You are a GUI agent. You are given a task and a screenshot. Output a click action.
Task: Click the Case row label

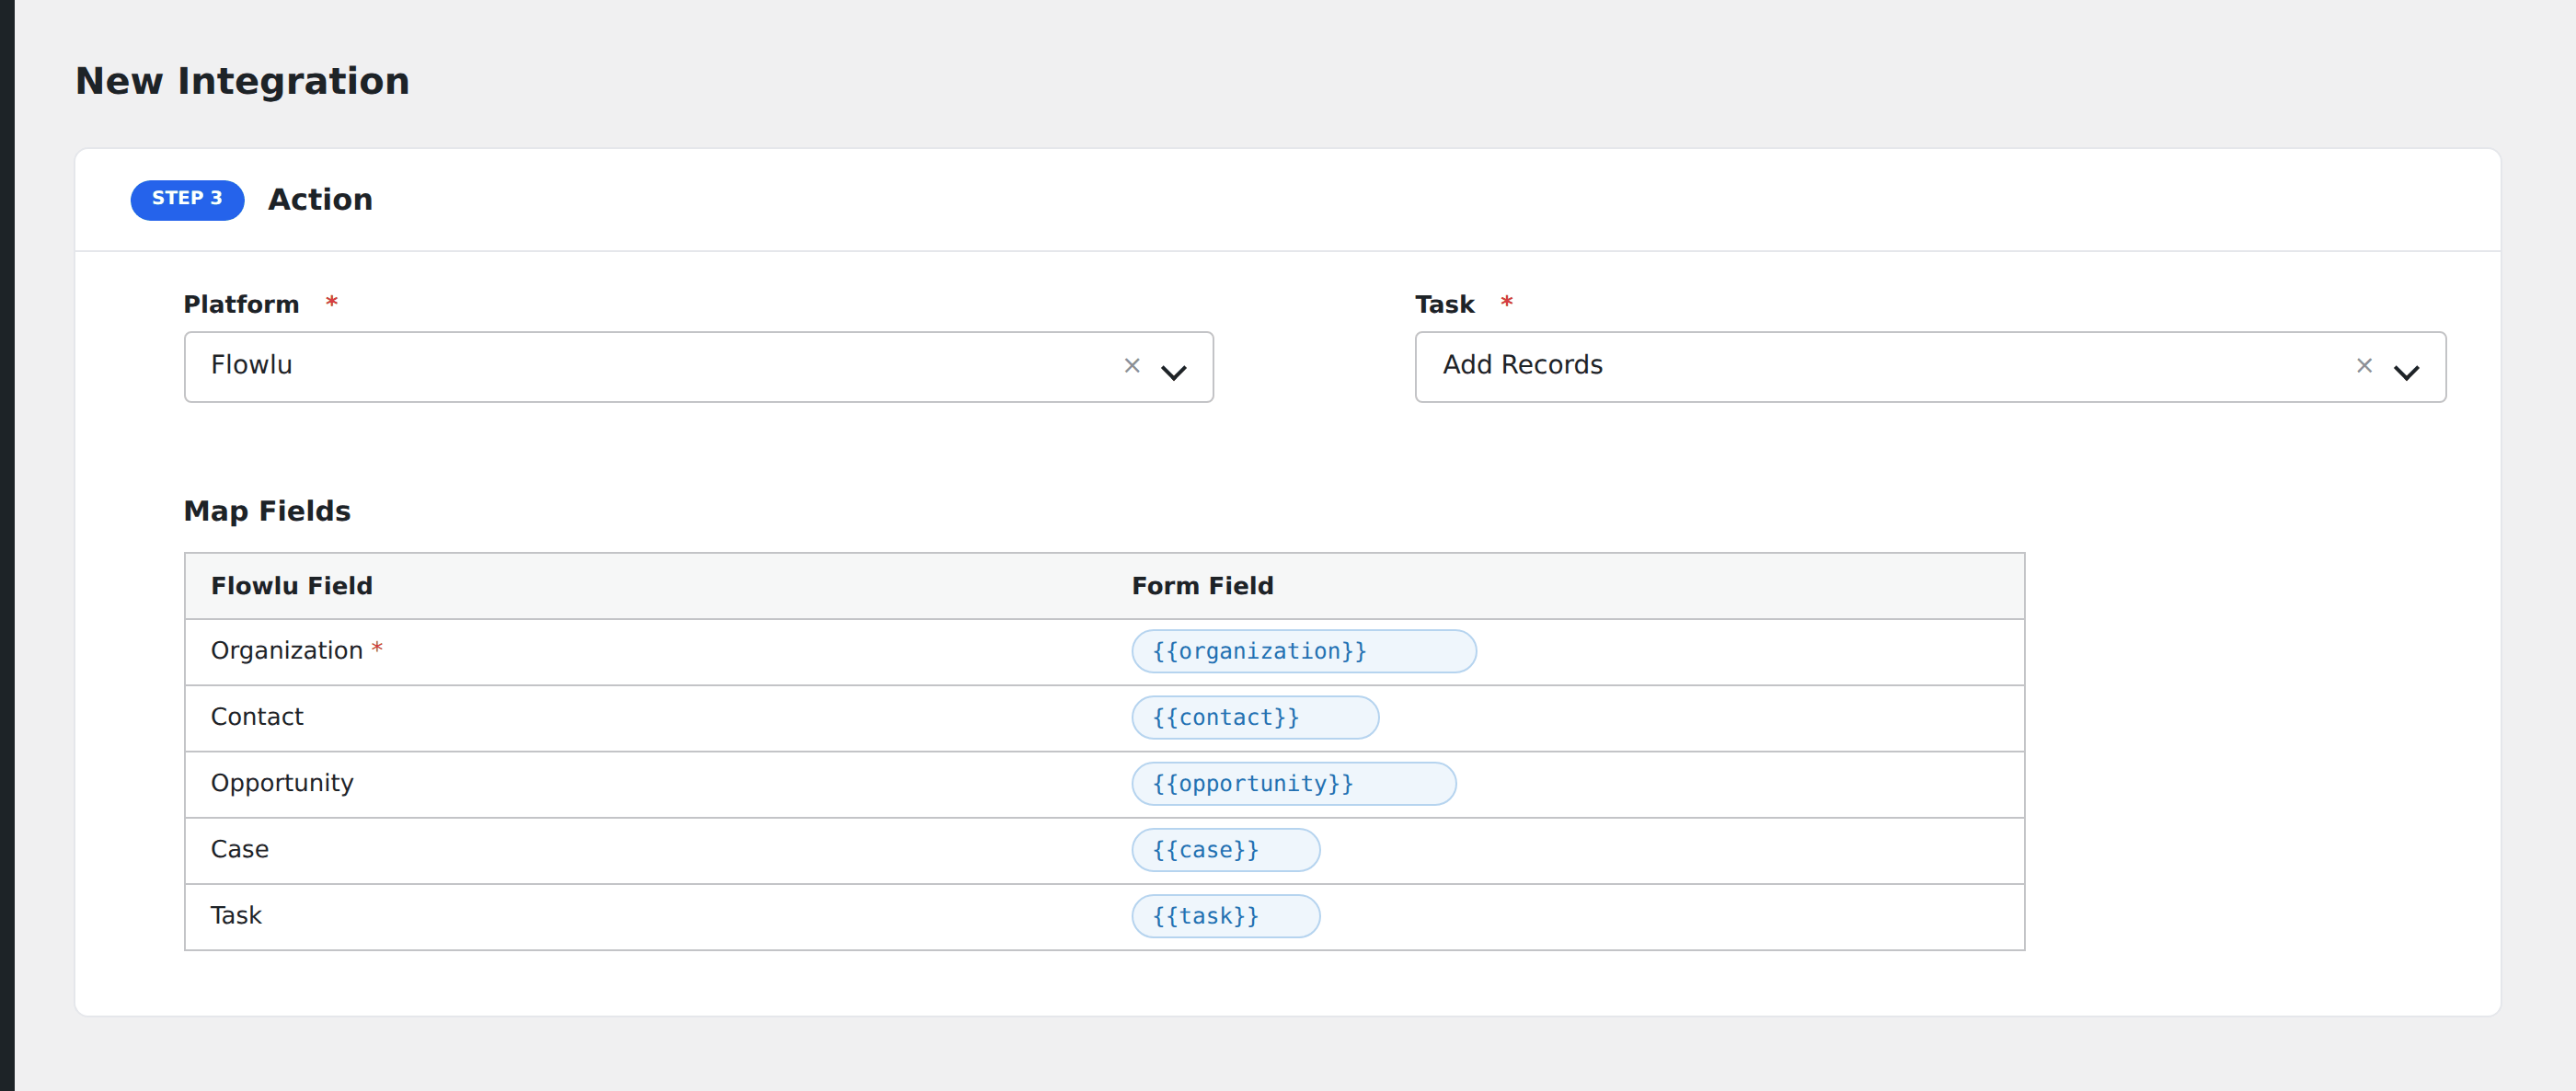[x=240, y=849]
